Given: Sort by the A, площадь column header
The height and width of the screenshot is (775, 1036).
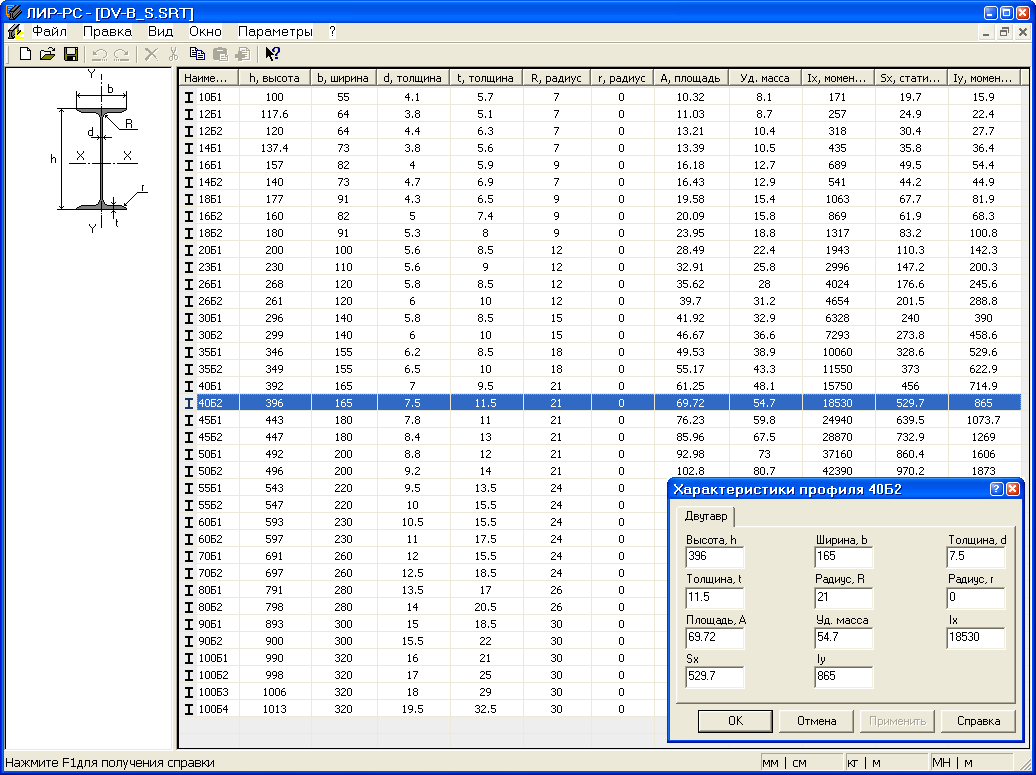Looking at the screenshot, I should [690, 78].
